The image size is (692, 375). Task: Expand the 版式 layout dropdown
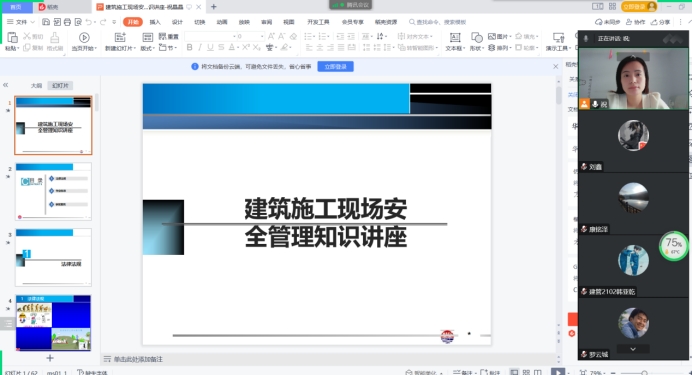(148, 48)
